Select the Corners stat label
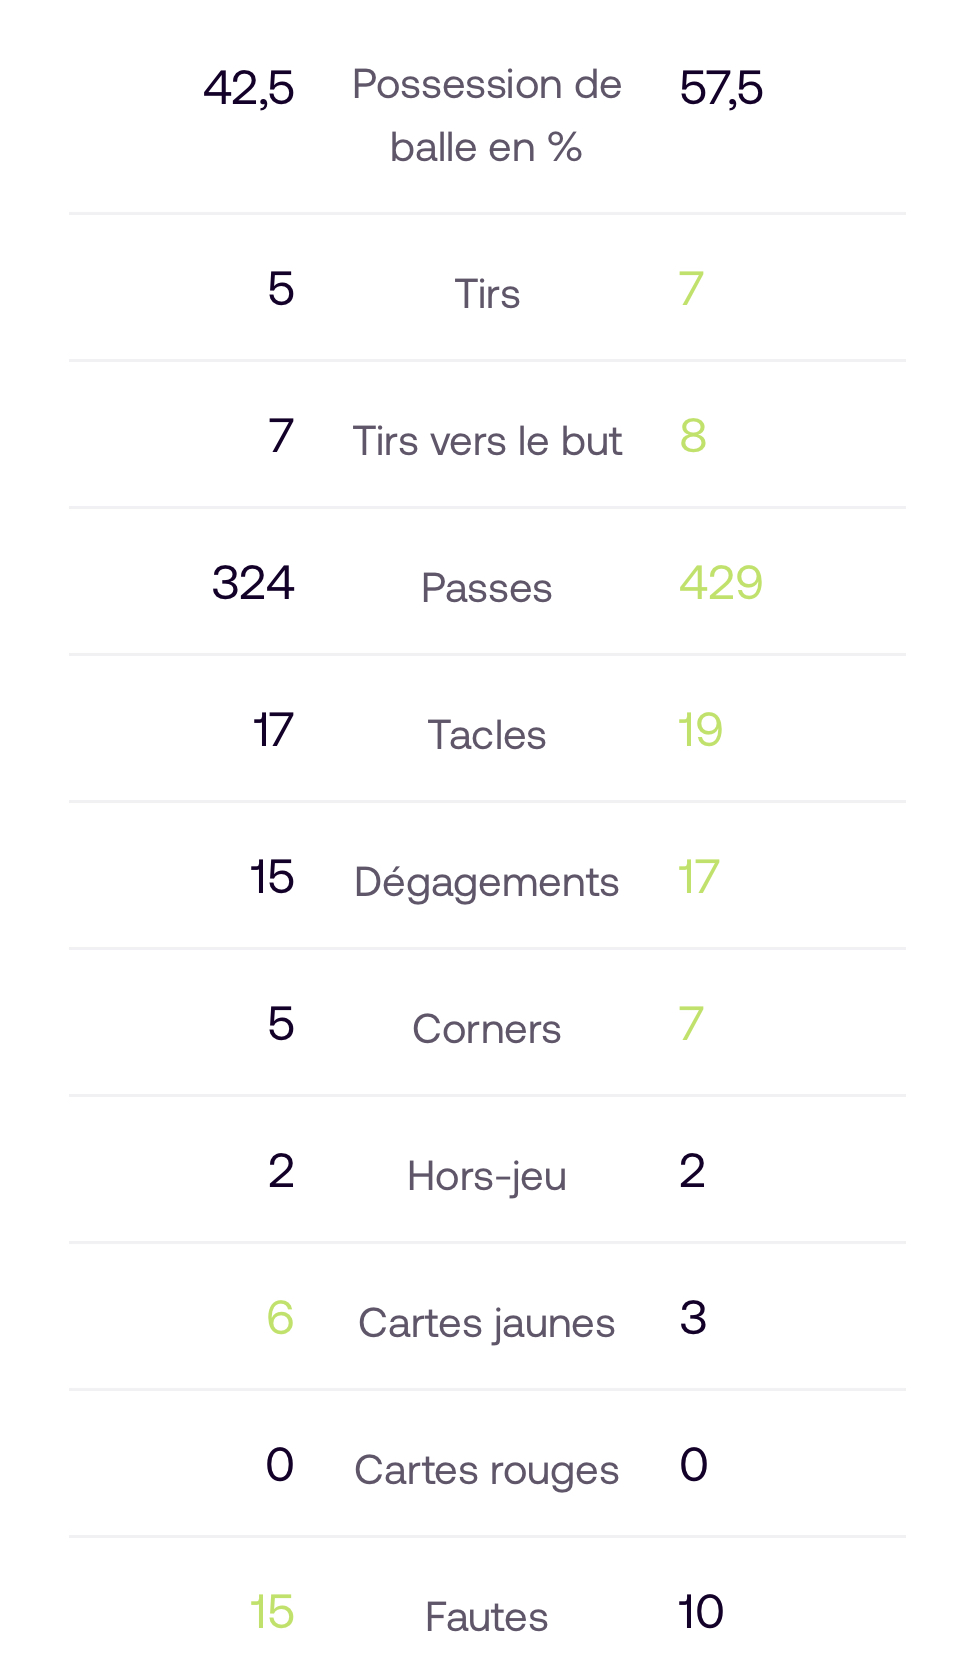The height and width of the screenshot is (1673, 974). tap(487, 1029)
